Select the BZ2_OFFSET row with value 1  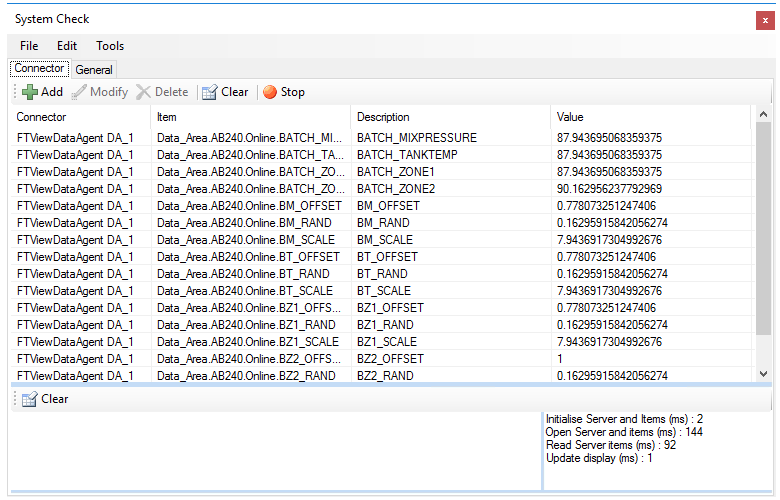tap(381, 359)
